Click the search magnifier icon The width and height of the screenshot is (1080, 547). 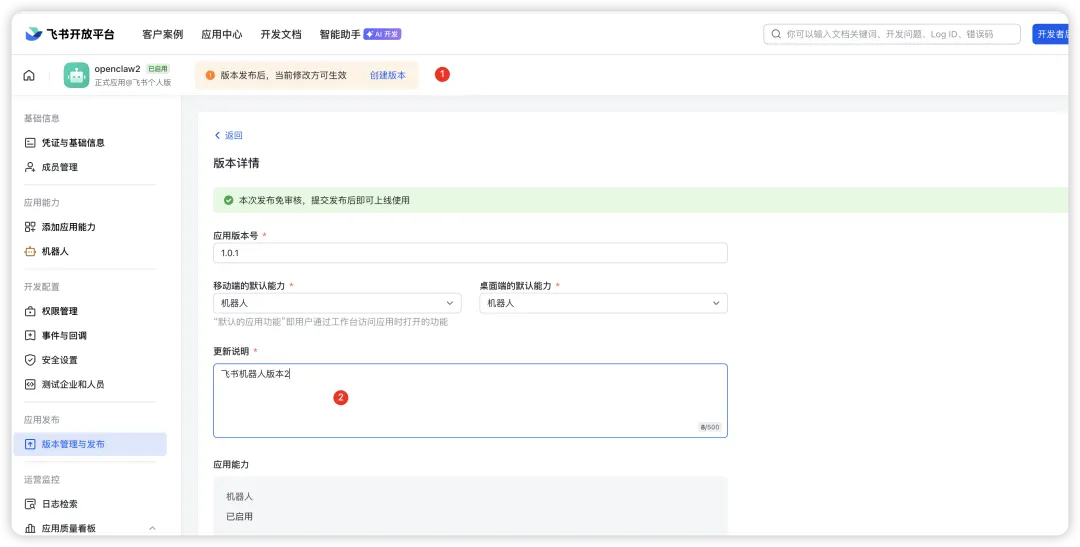pos(776,34)
